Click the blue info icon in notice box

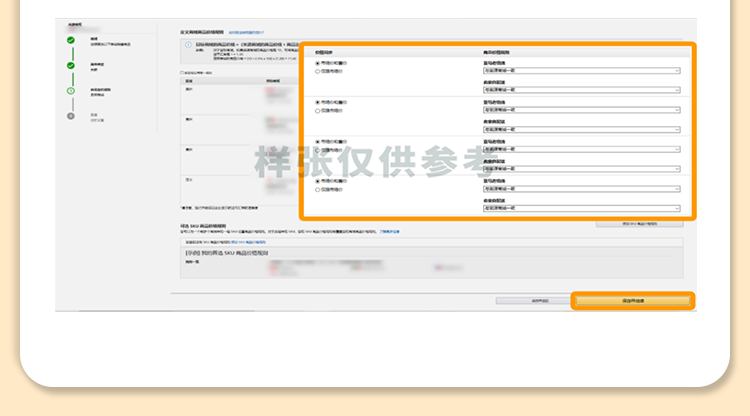(188, 45)
